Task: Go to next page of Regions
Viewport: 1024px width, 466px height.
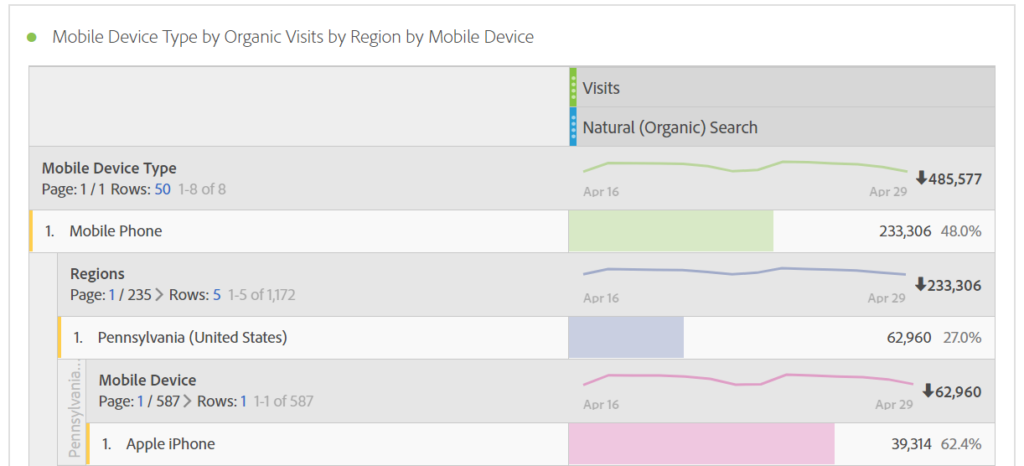Action: [159, 295]
